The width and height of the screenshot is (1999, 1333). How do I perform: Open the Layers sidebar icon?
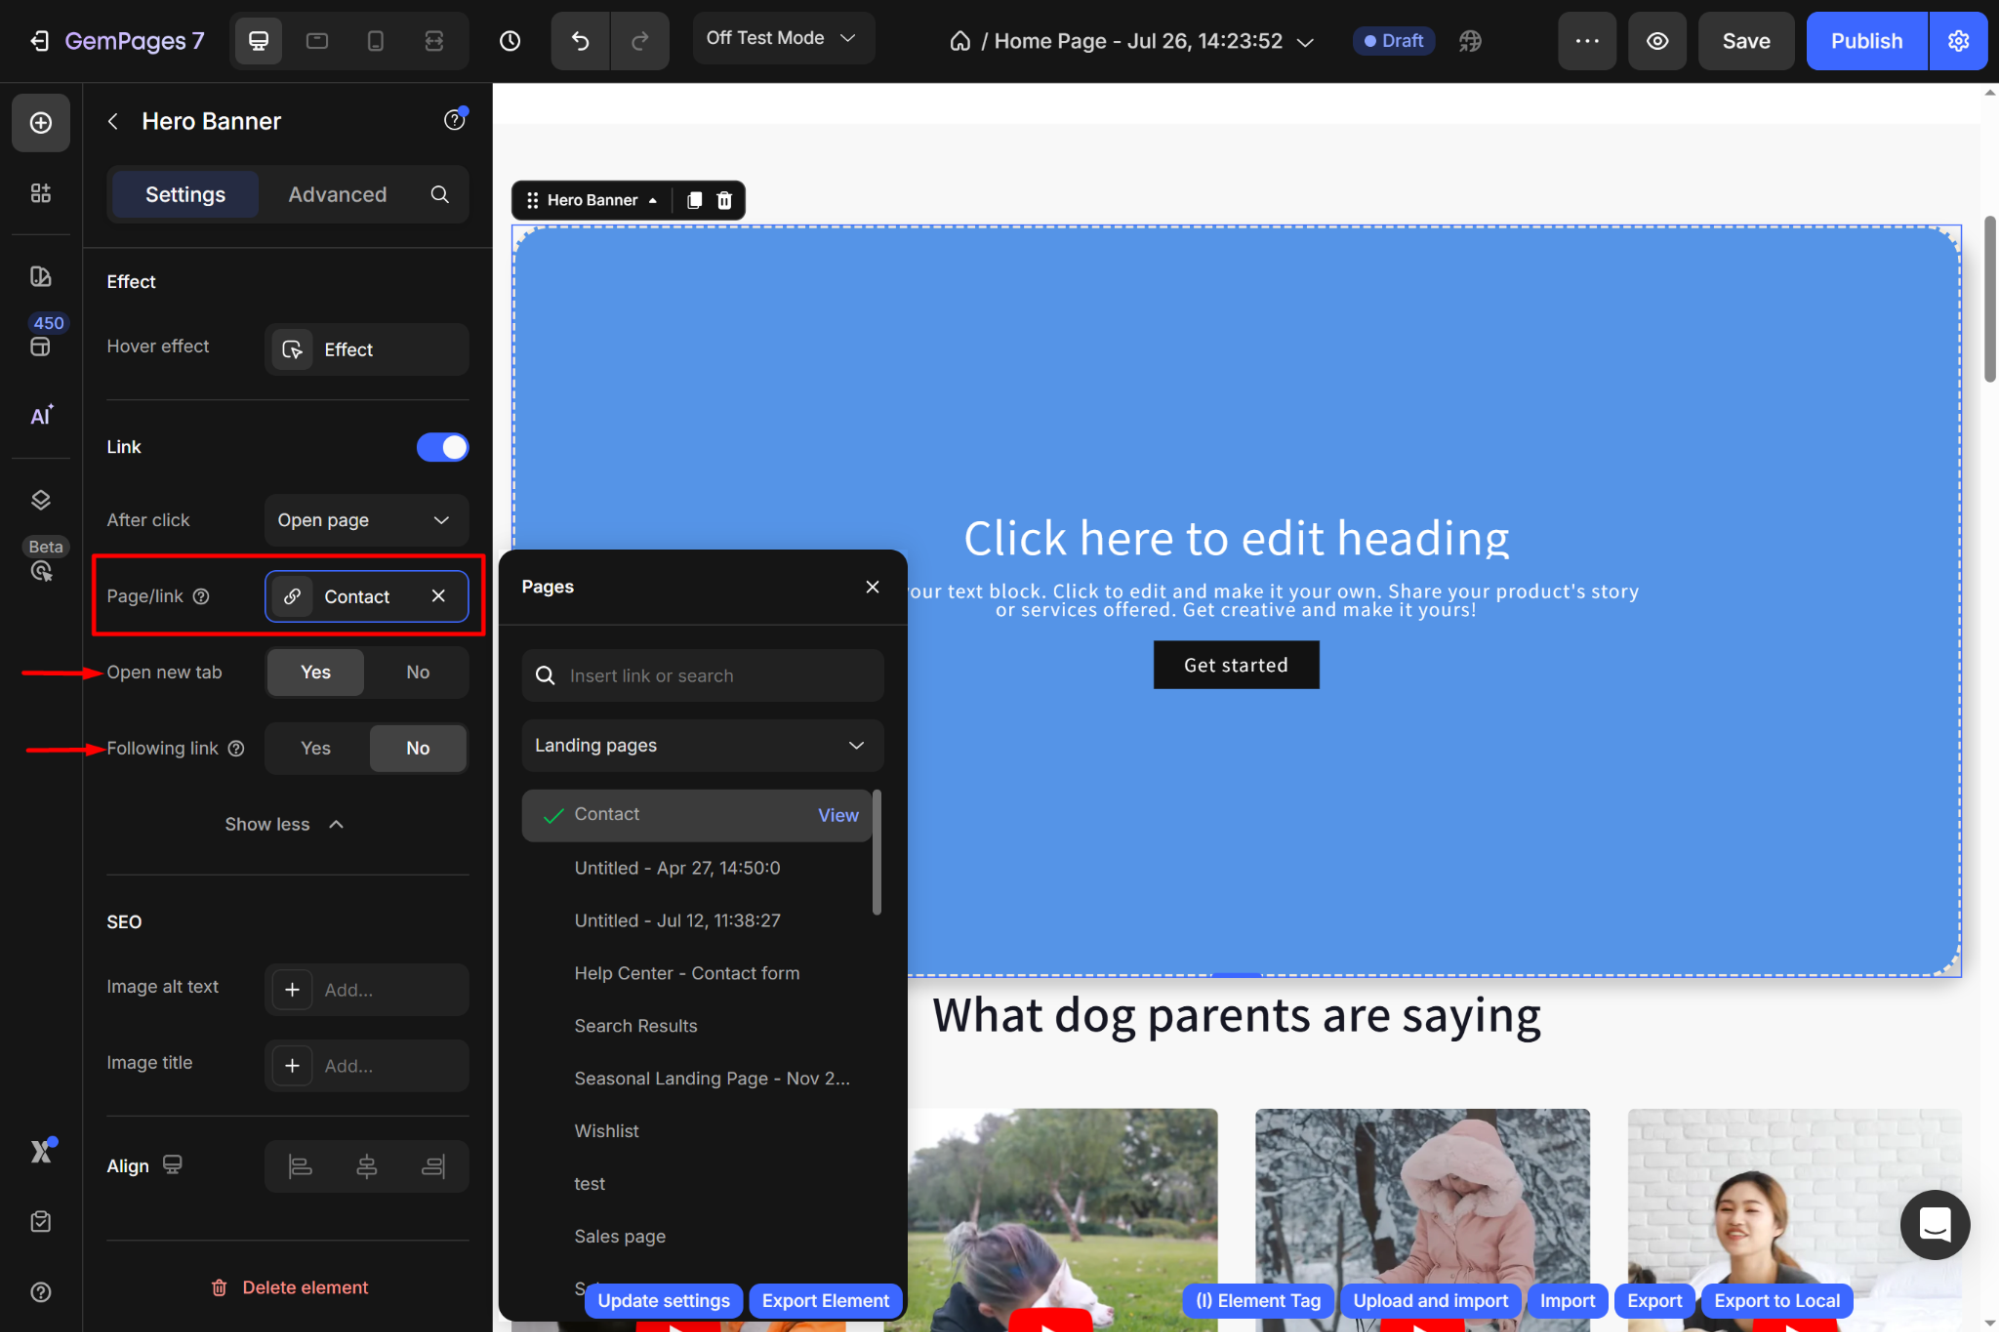[41, 500]
